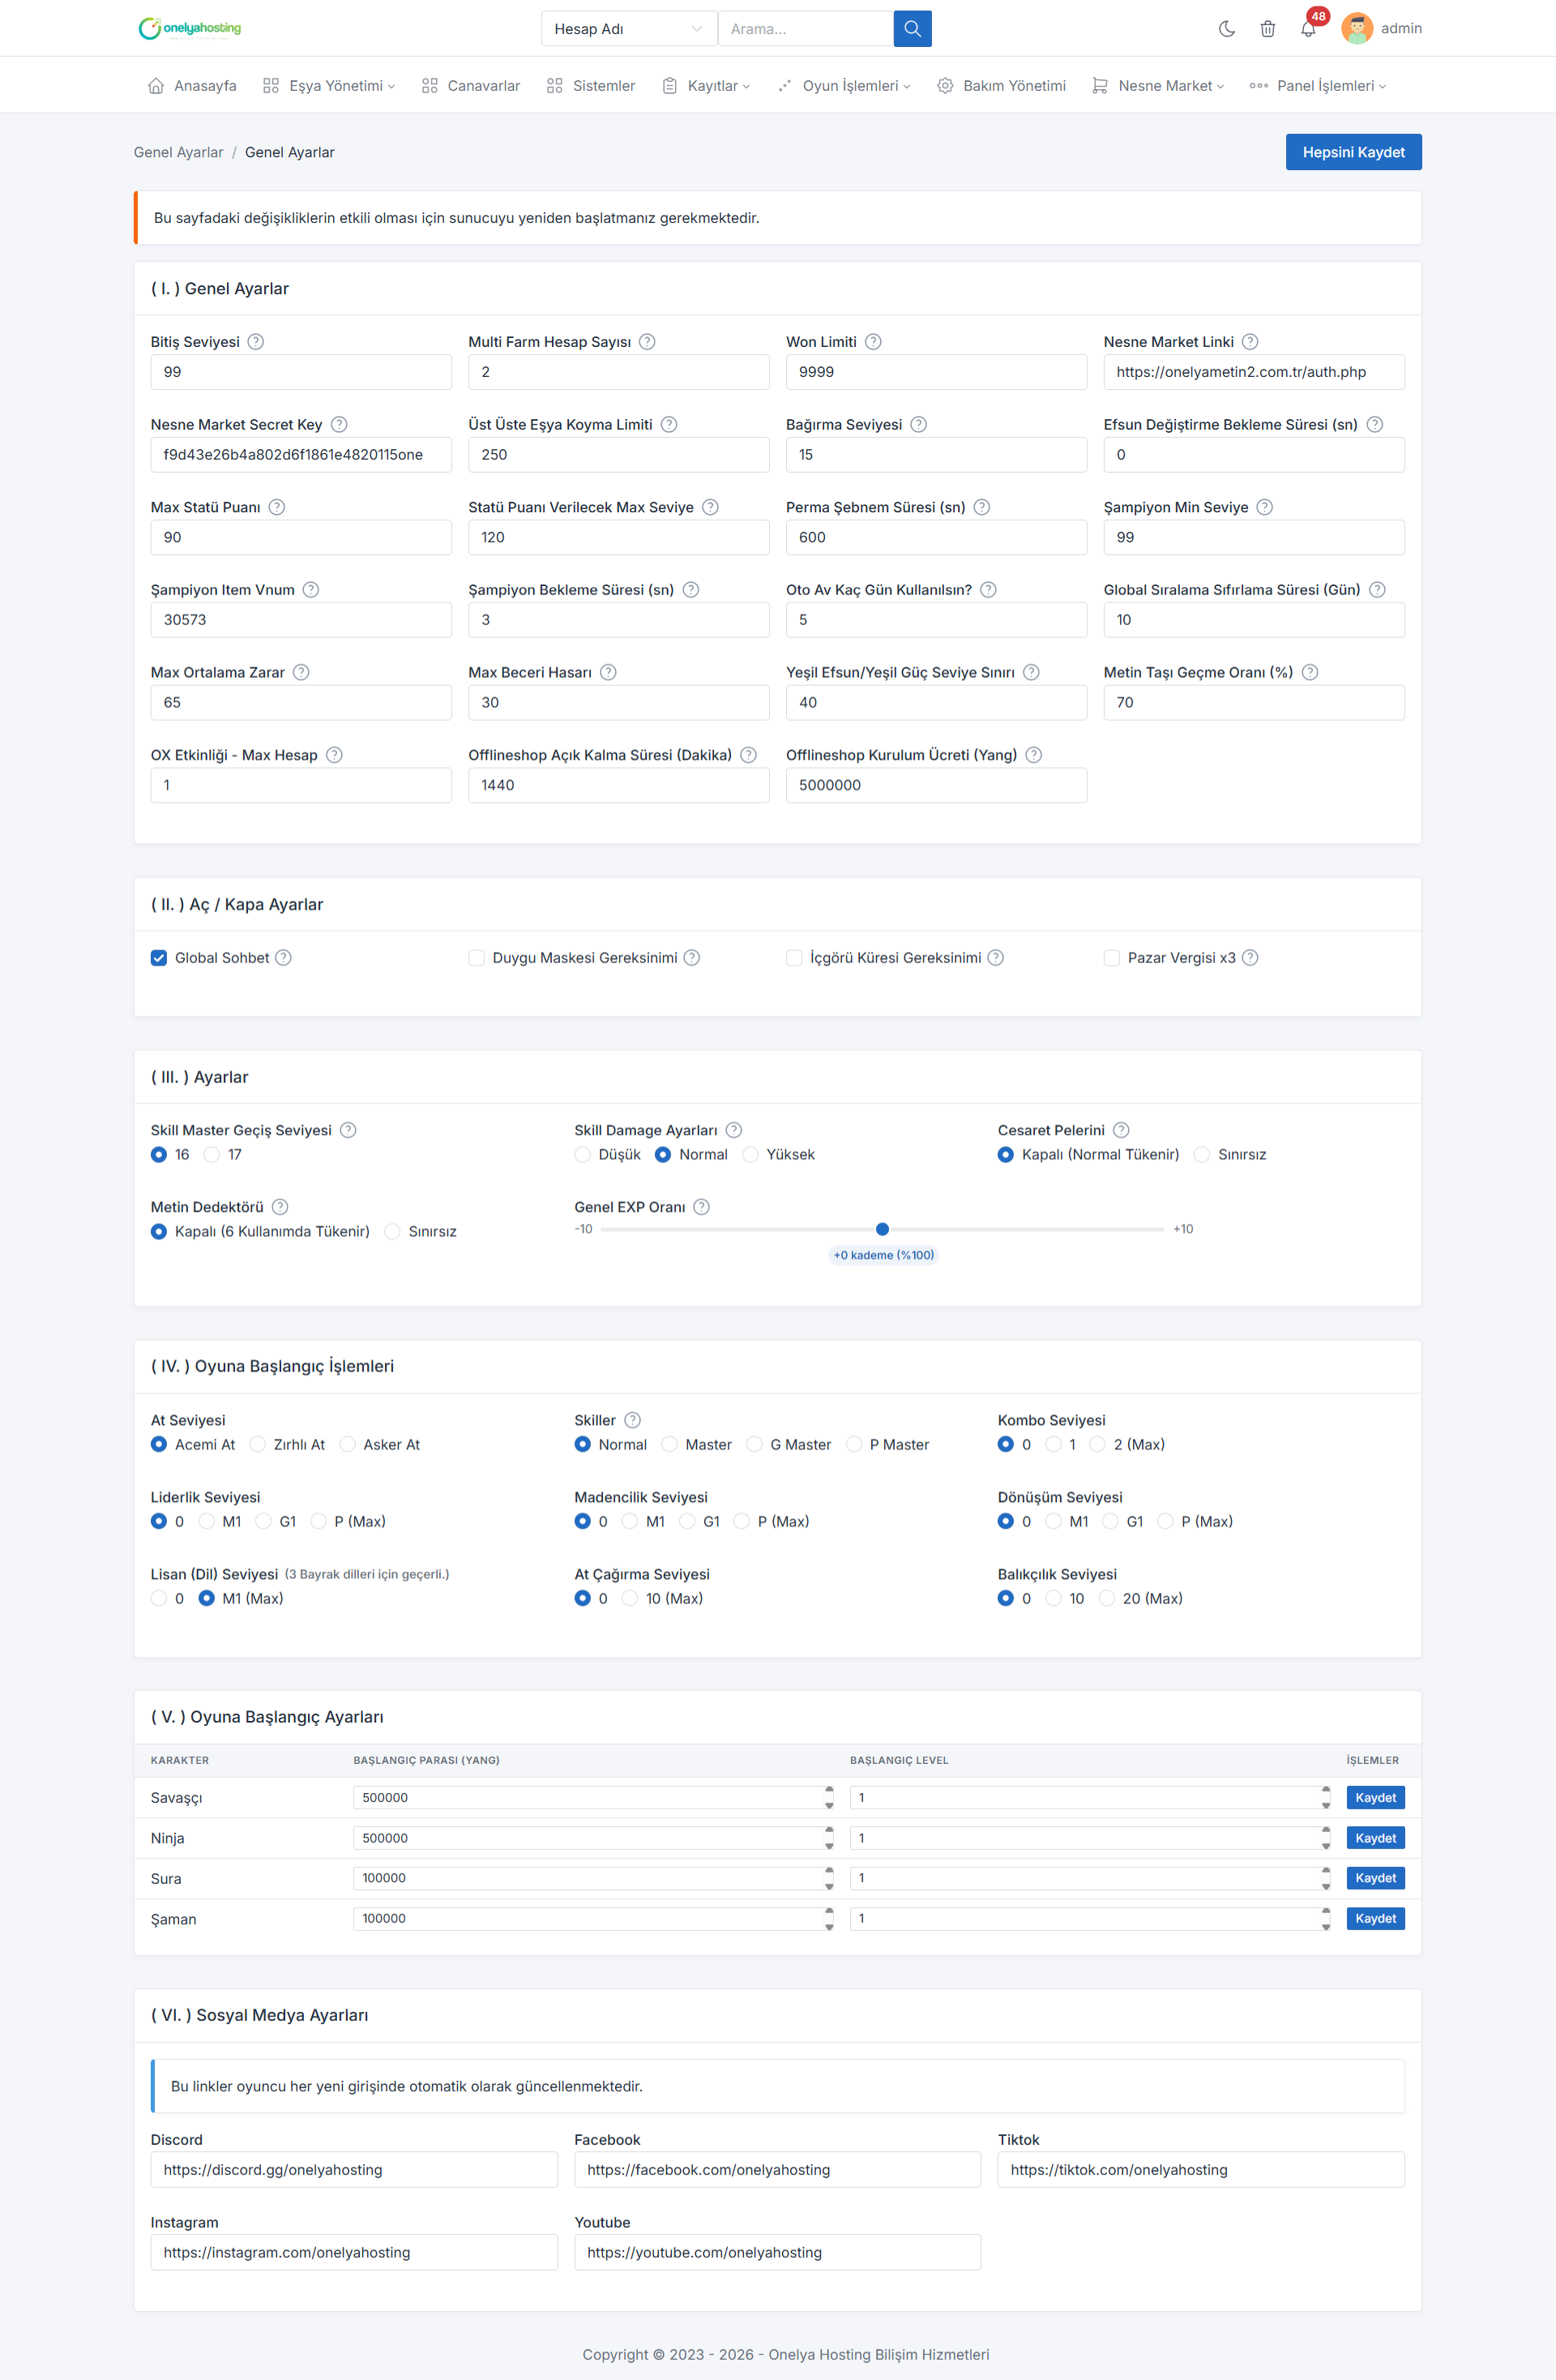Show help for Şampiyon Item Vnum
Viewport: 1556px width, 2380px height.
tap(311, 590)
